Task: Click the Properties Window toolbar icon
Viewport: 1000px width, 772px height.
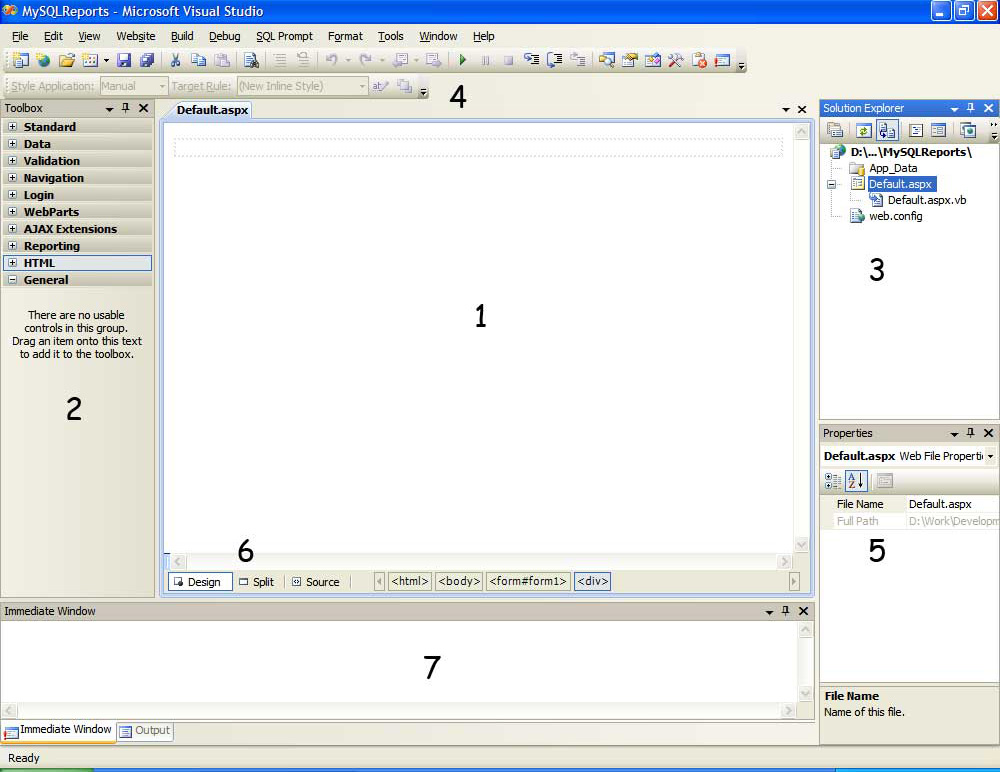Action: tap(630, 60)
